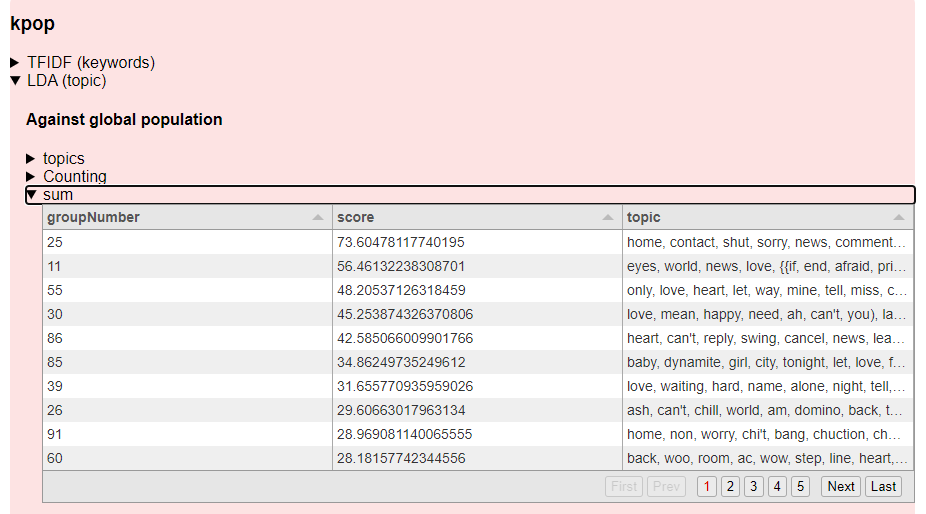Sort table by topic column
The height and width of the screenshot is (514, 926).
coord(768,217)
